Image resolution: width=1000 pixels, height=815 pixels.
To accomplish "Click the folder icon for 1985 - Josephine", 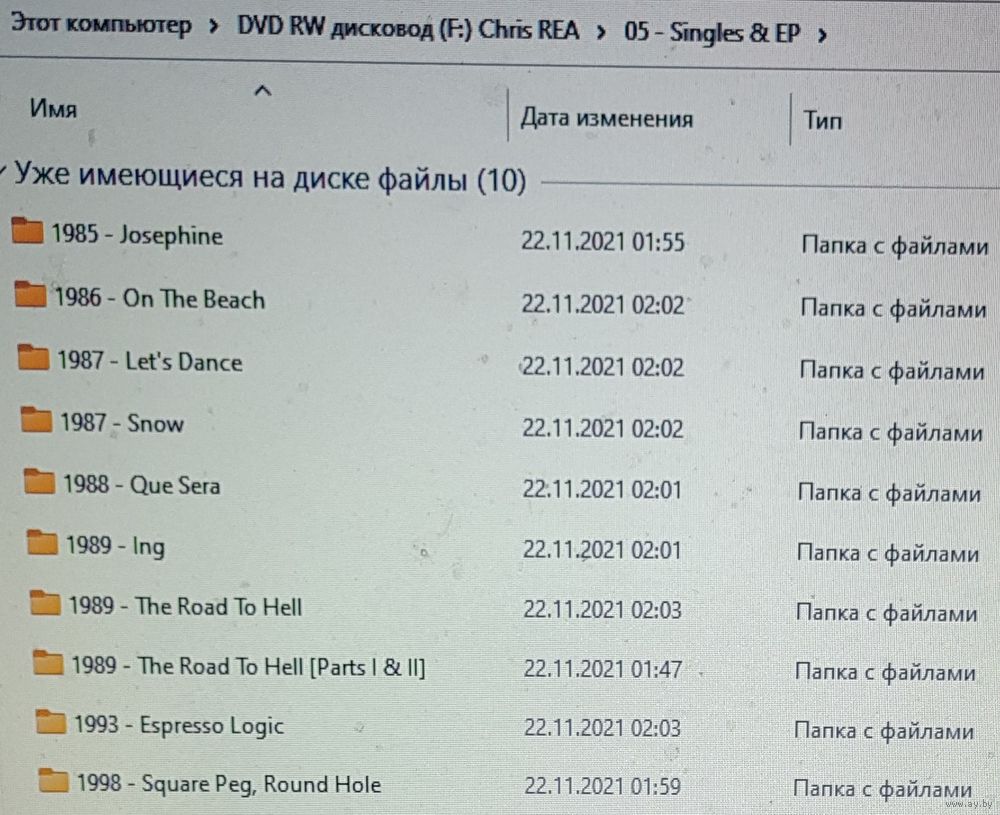I will pyautogui.click(x=27, y=230).
